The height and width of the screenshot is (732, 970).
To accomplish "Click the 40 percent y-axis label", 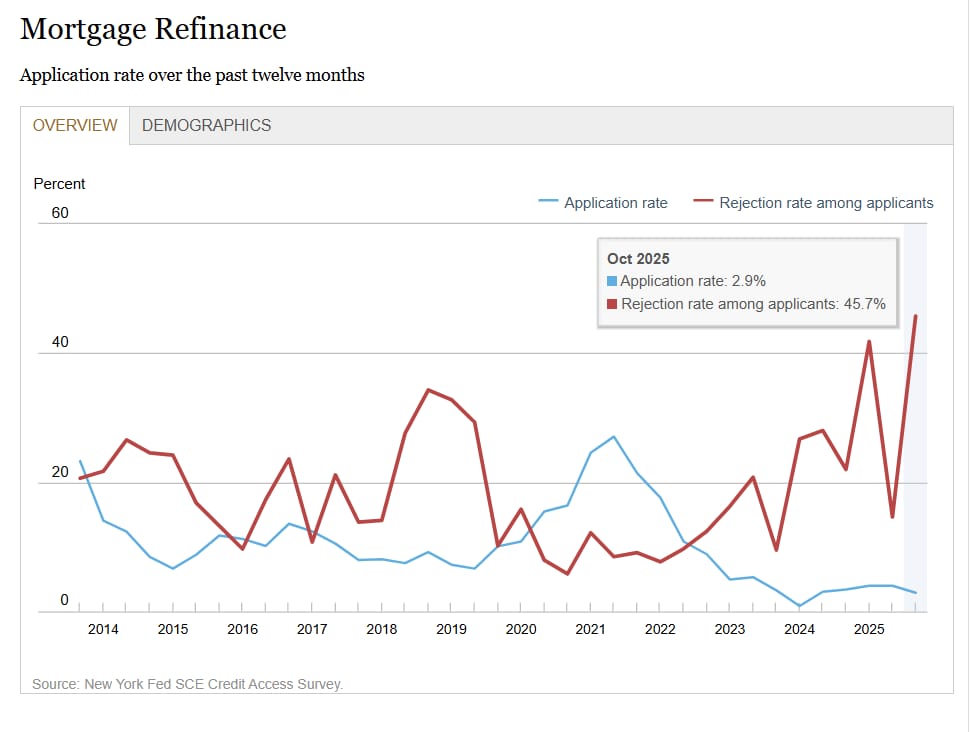I will pos(60,342).
